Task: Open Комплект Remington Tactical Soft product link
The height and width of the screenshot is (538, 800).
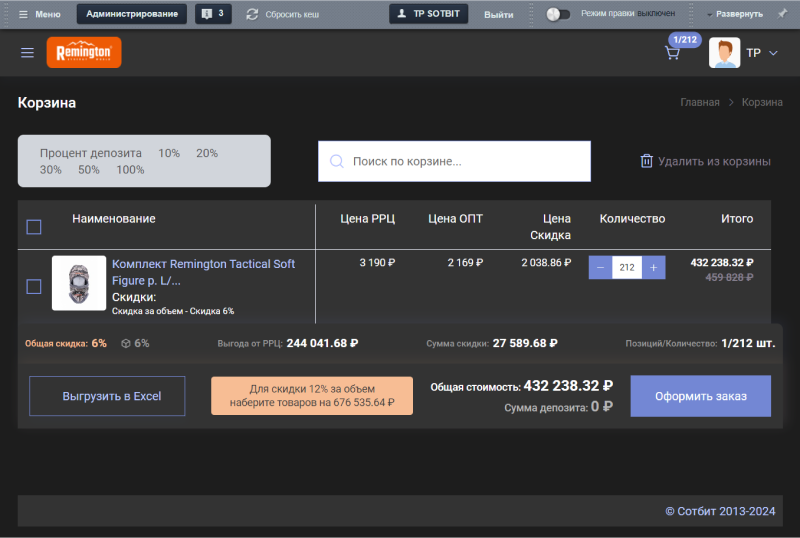Action: [x=203, y=272]
